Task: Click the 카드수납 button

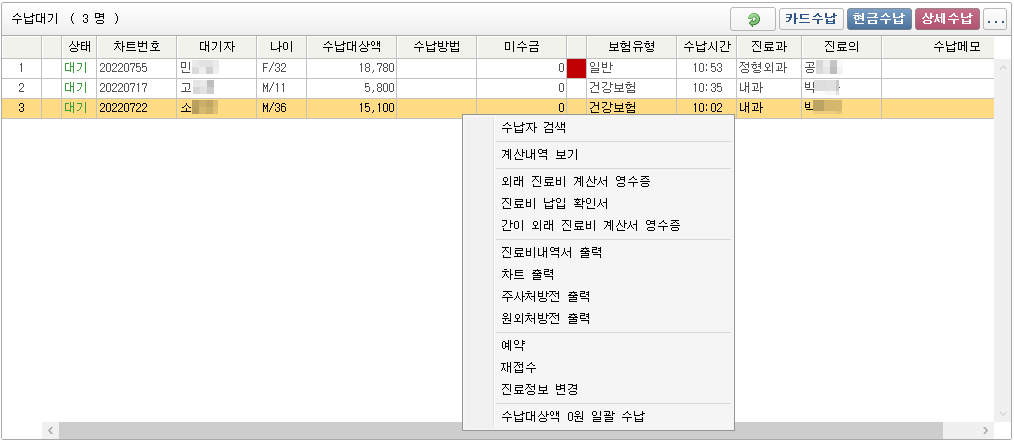Action: pyautogui.click(x=811, y=19)
